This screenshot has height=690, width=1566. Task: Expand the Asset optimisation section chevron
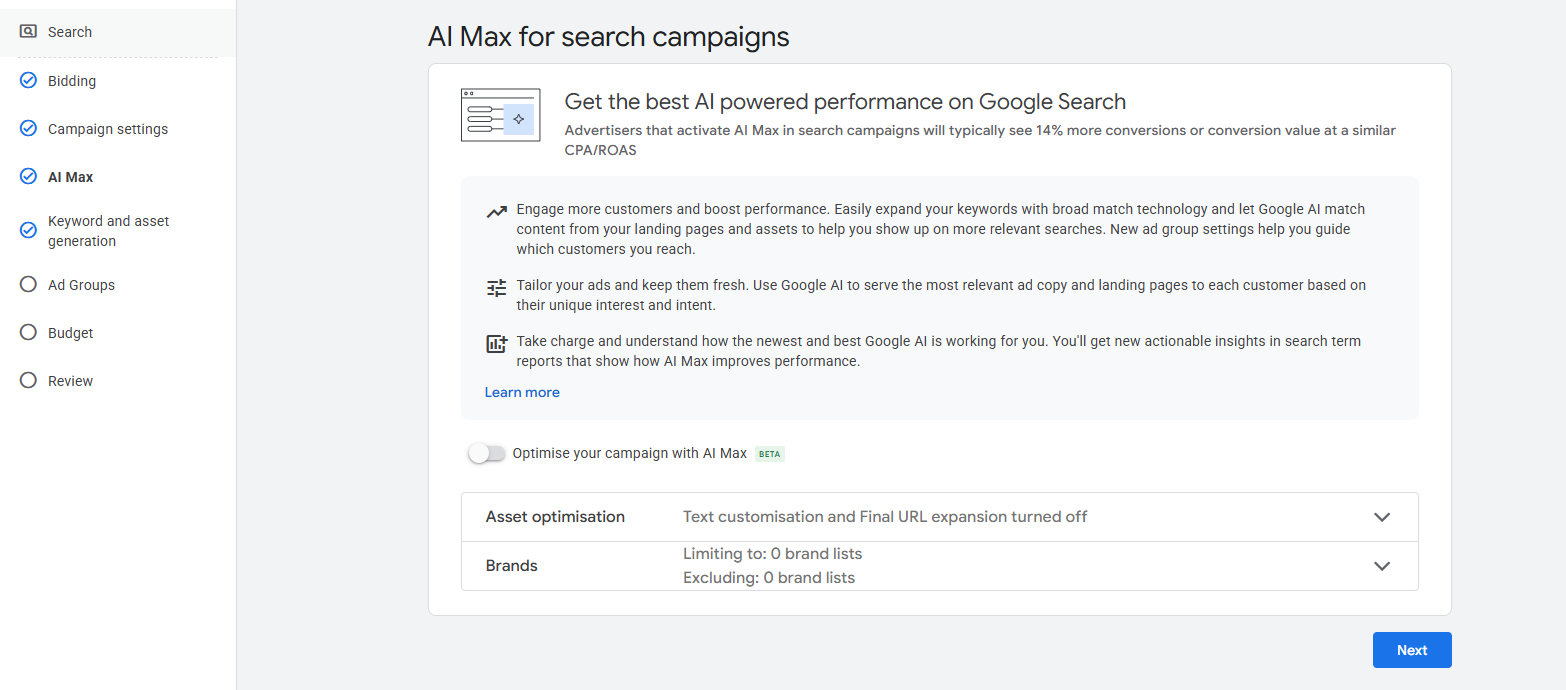pyautogui.click(x=1382, y=517)
